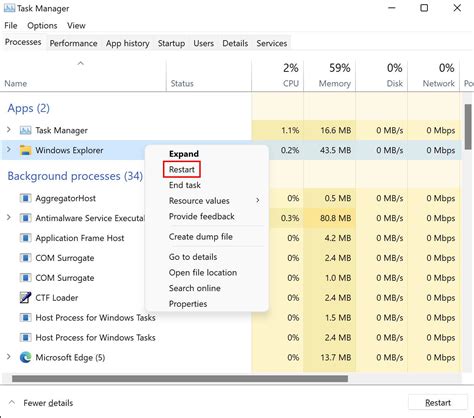Click the Apps (2) group heading
Image resolution: width=474 pixels, height=418 pixels.
28,108
